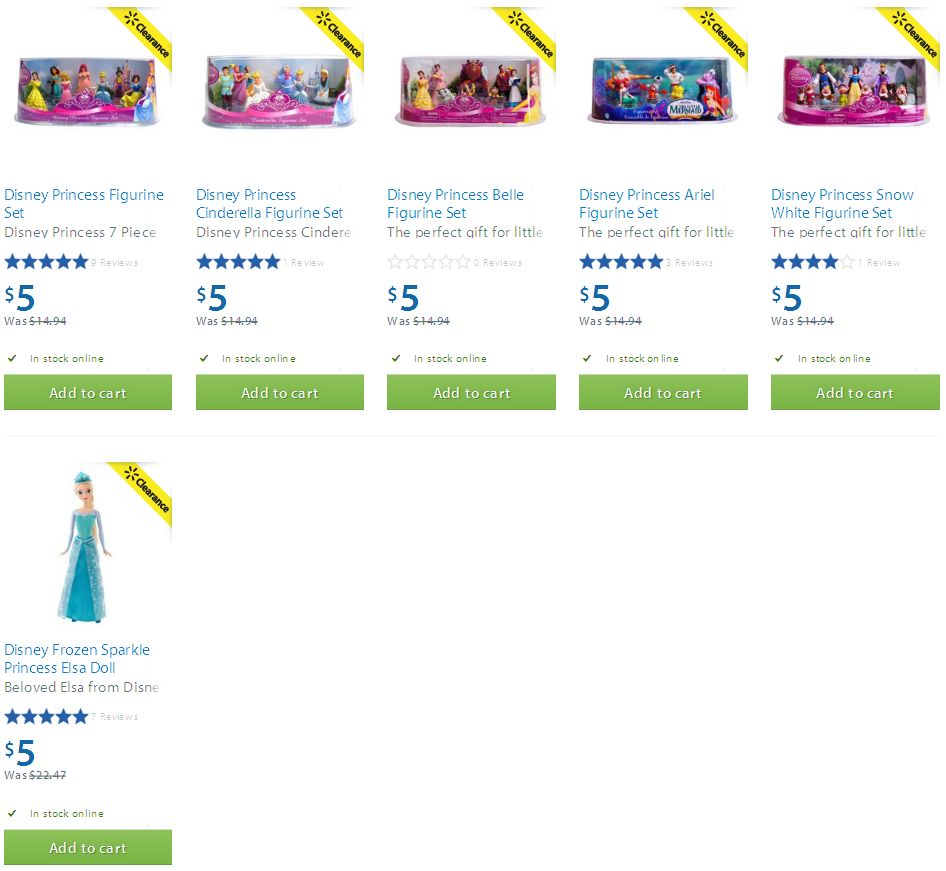946x871 pixels.
Task: Click the Clearance badge on Disney Princess Figurine Set
Action: coord(144,37)
